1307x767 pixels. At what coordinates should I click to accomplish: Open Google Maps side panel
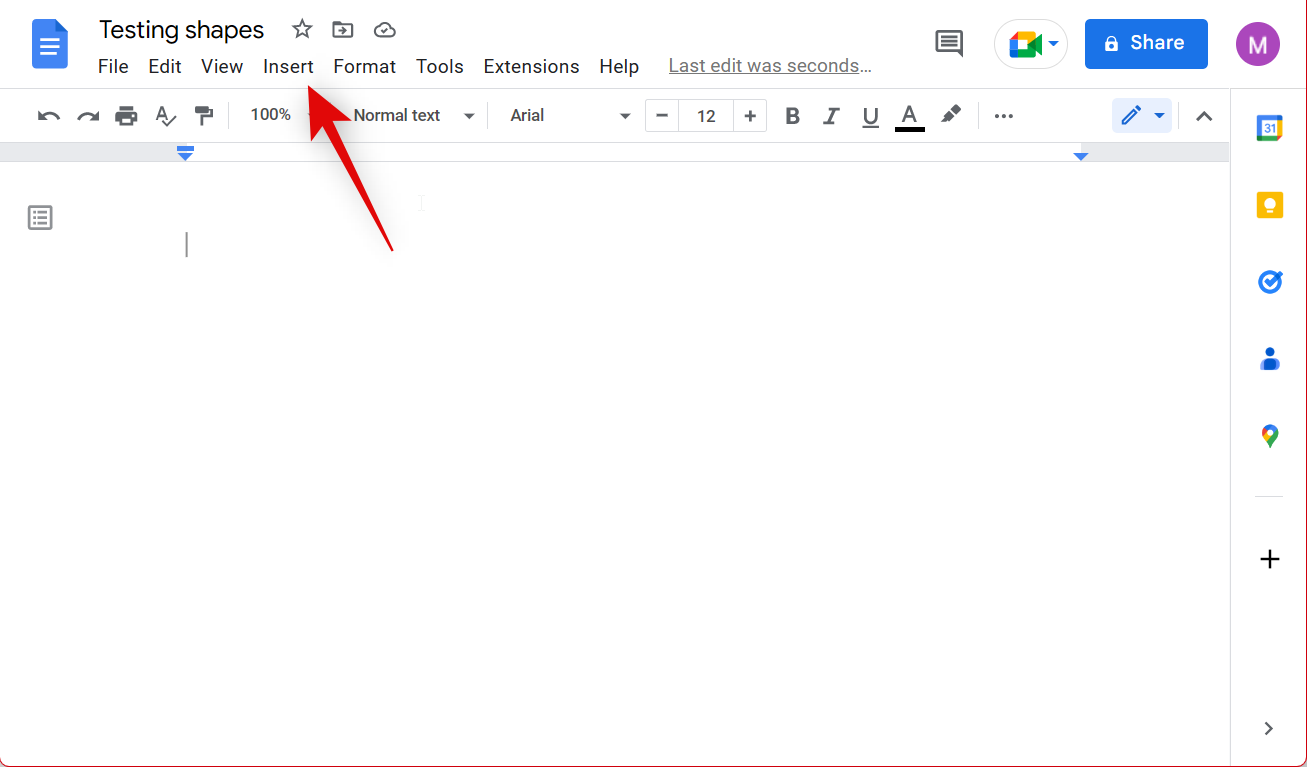[1269, 436]
